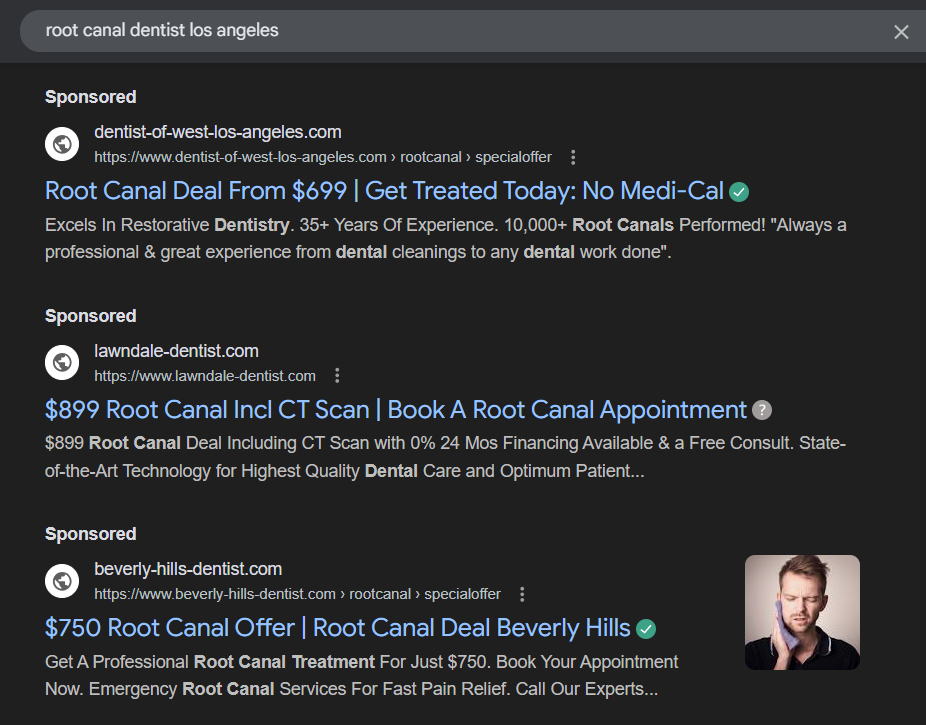Clear the search query with X icon
Image resolution: width=926 pixels, height=725 pixels.
(x=901, y=32)
